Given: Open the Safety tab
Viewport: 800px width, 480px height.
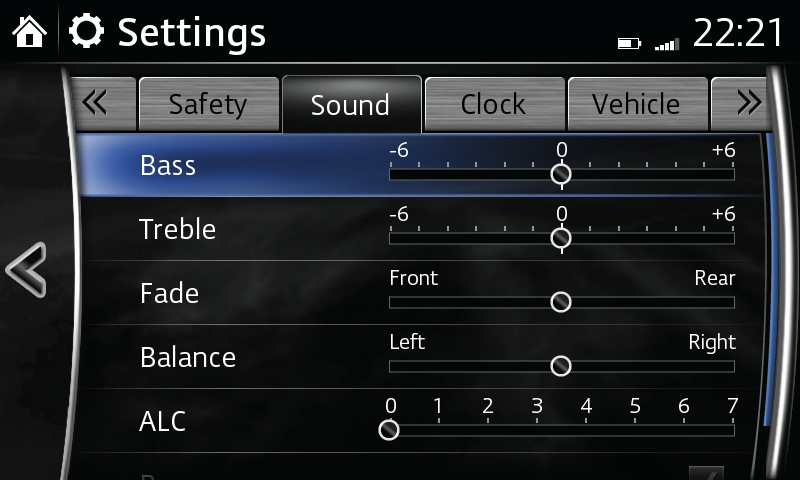Looking at the screenshot, I should (207, 104).
